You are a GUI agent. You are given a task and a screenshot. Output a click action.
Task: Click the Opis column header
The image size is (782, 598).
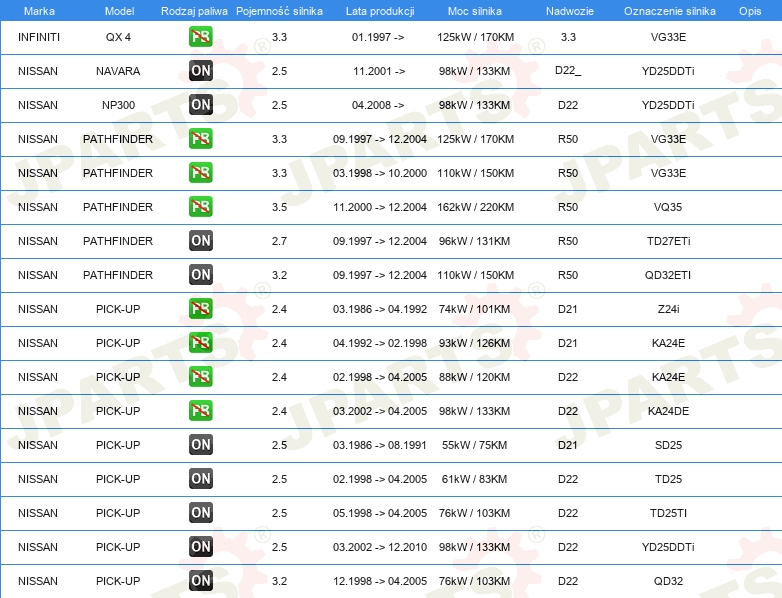coord(750,11)
